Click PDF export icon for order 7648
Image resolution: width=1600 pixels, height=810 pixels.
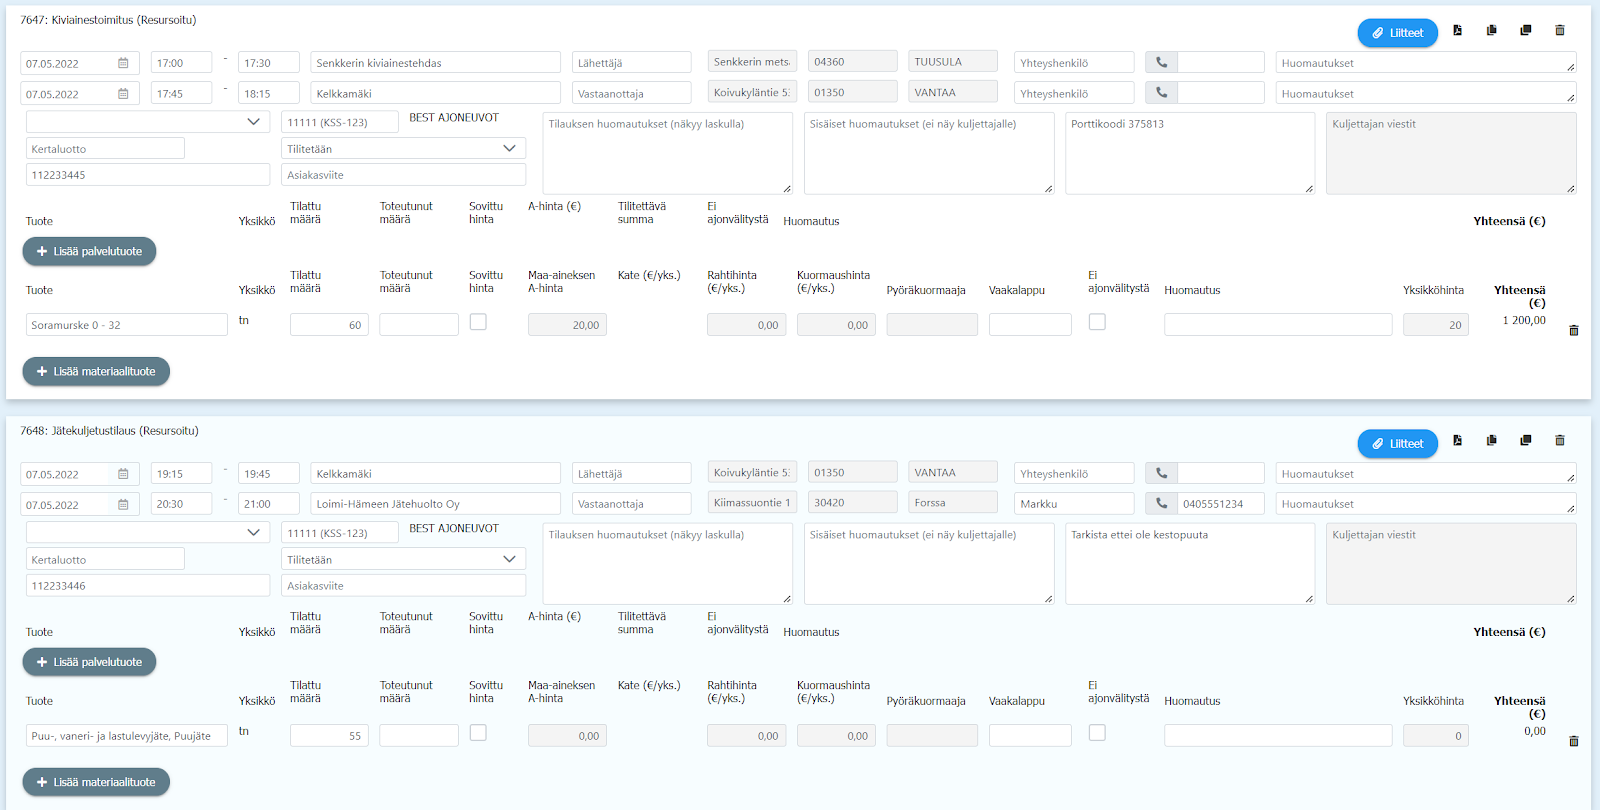1457,441
